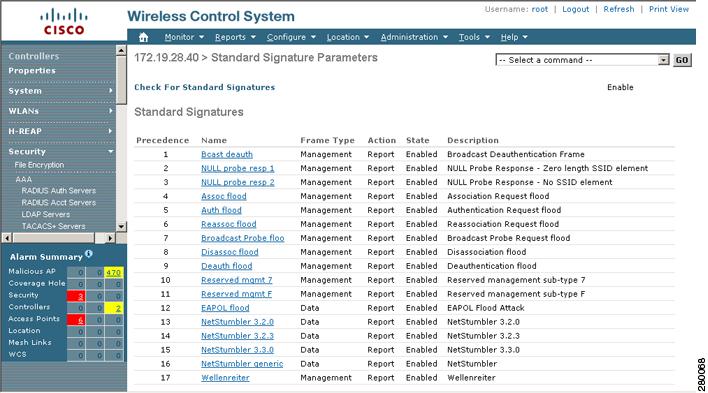
Task: Open the Bcast deauth signature
Action: click(227, 154)
